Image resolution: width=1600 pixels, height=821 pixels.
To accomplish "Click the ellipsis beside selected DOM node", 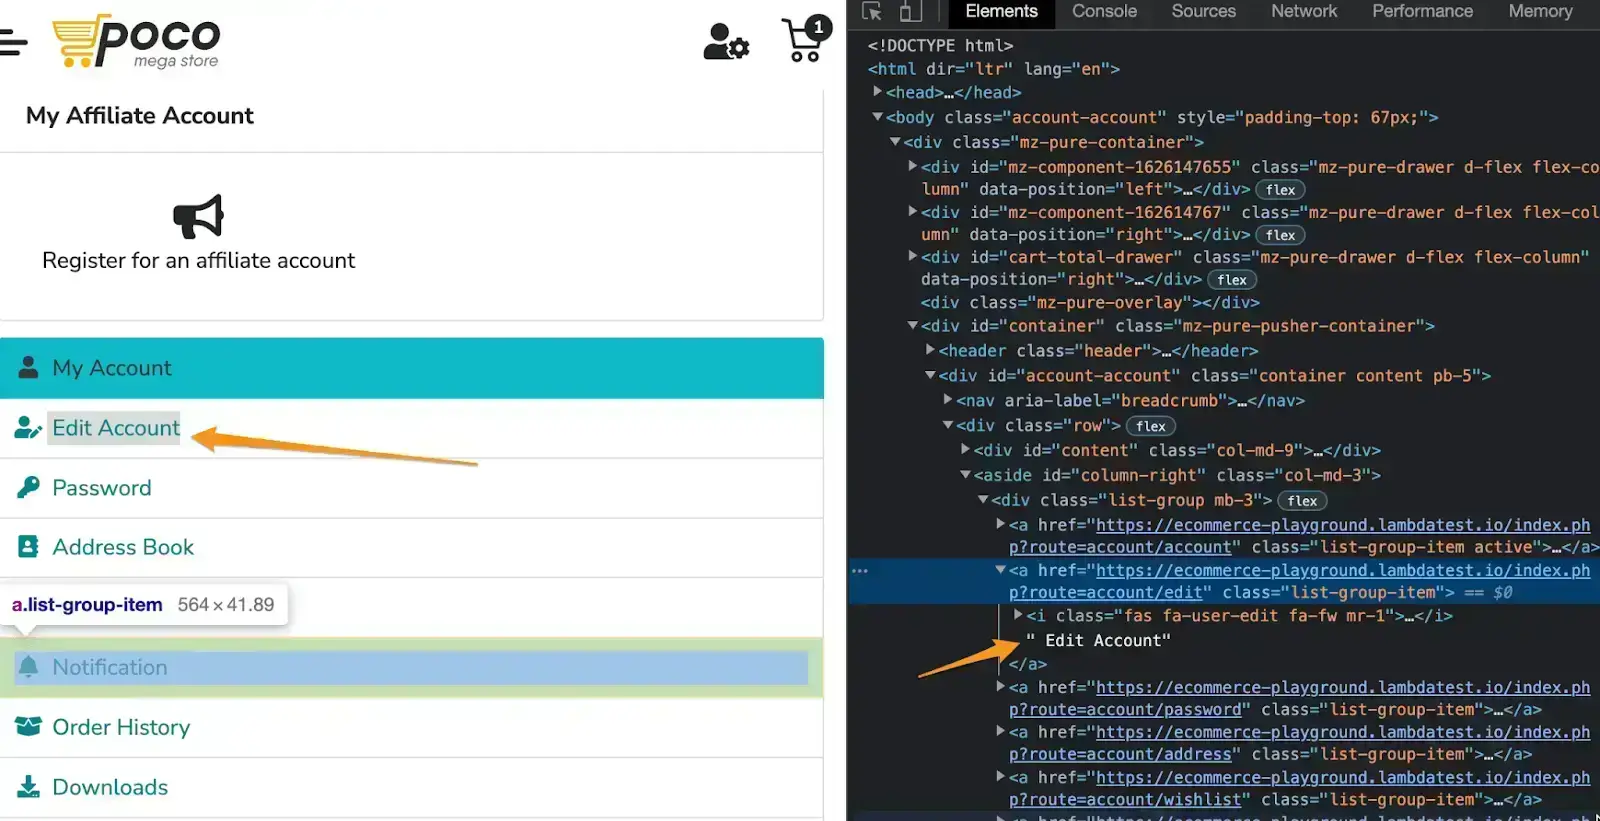I will [x=860, y=571].
